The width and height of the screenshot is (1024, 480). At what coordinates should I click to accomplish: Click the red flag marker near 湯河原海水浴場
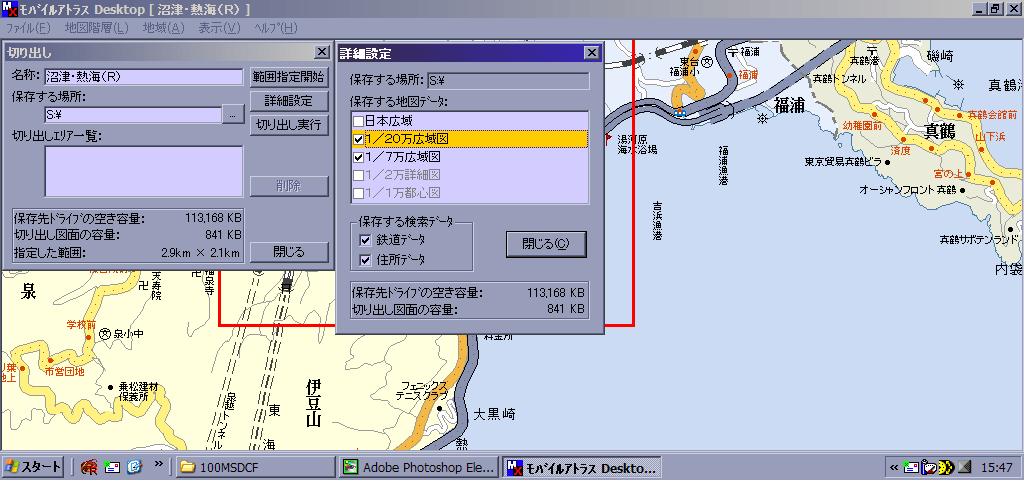(x=610, y=138)
